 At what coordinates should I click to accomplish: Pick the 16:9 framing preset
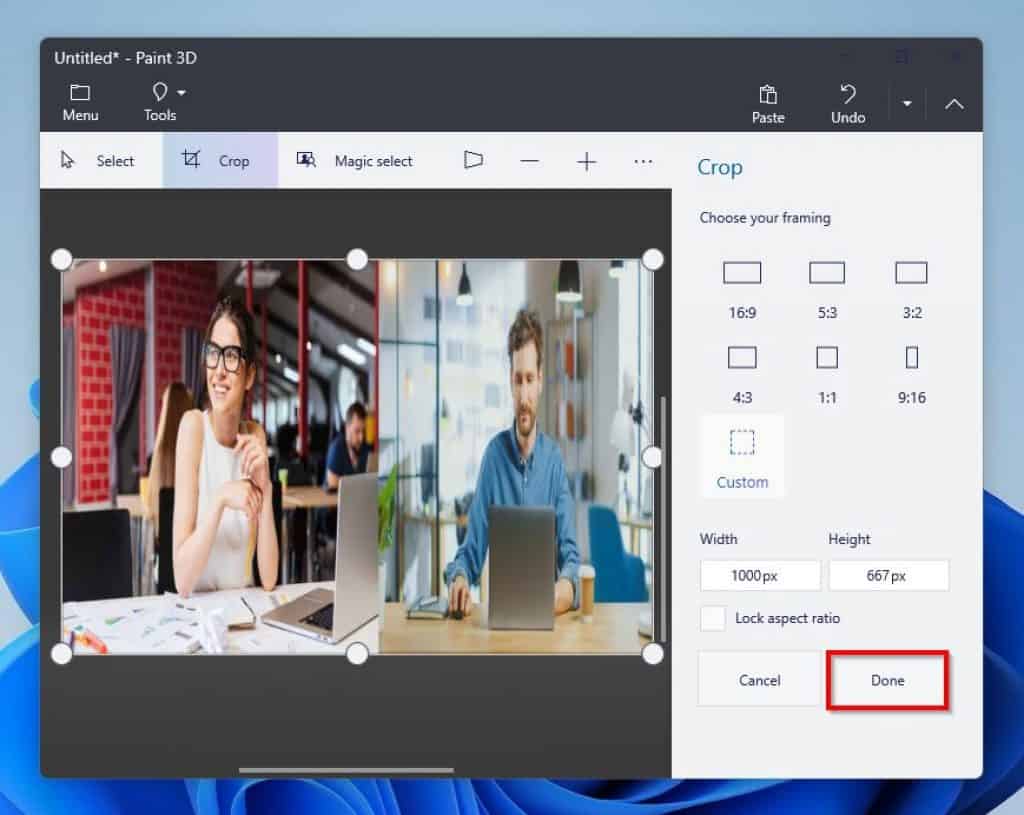click(x=743, y=290)
